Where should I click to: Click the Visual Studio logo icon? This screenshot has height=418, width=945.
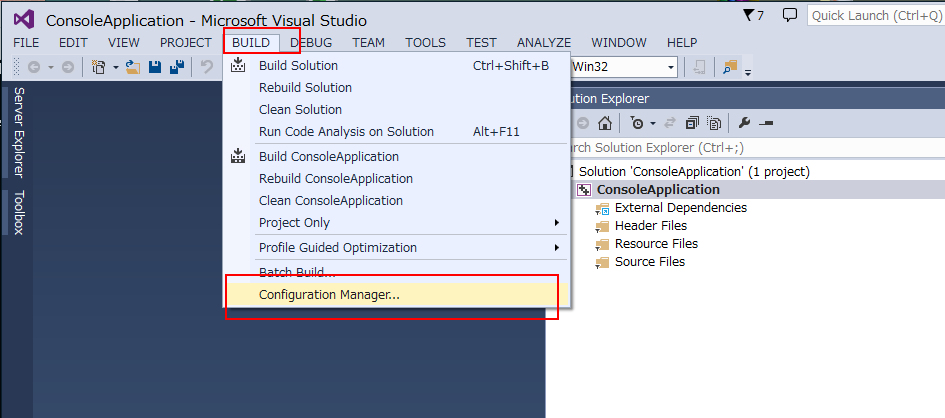(25, 19)
